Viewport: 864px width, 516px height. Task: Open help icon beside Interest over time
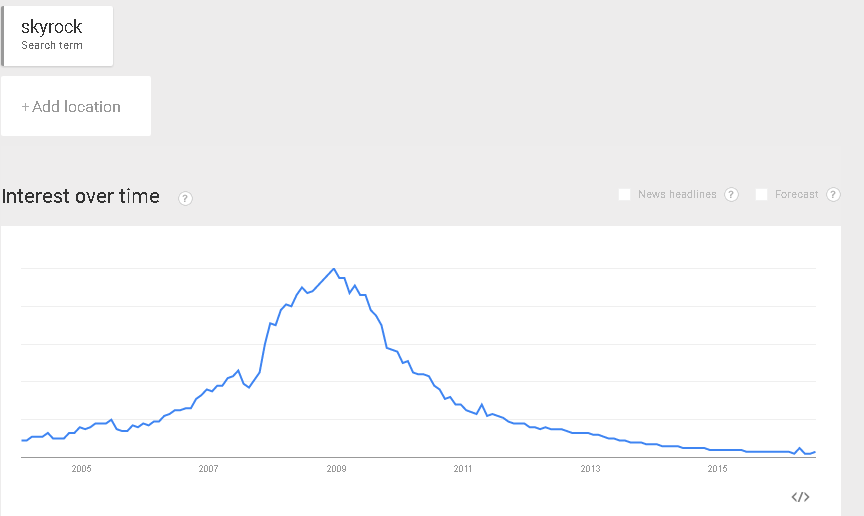185,198
